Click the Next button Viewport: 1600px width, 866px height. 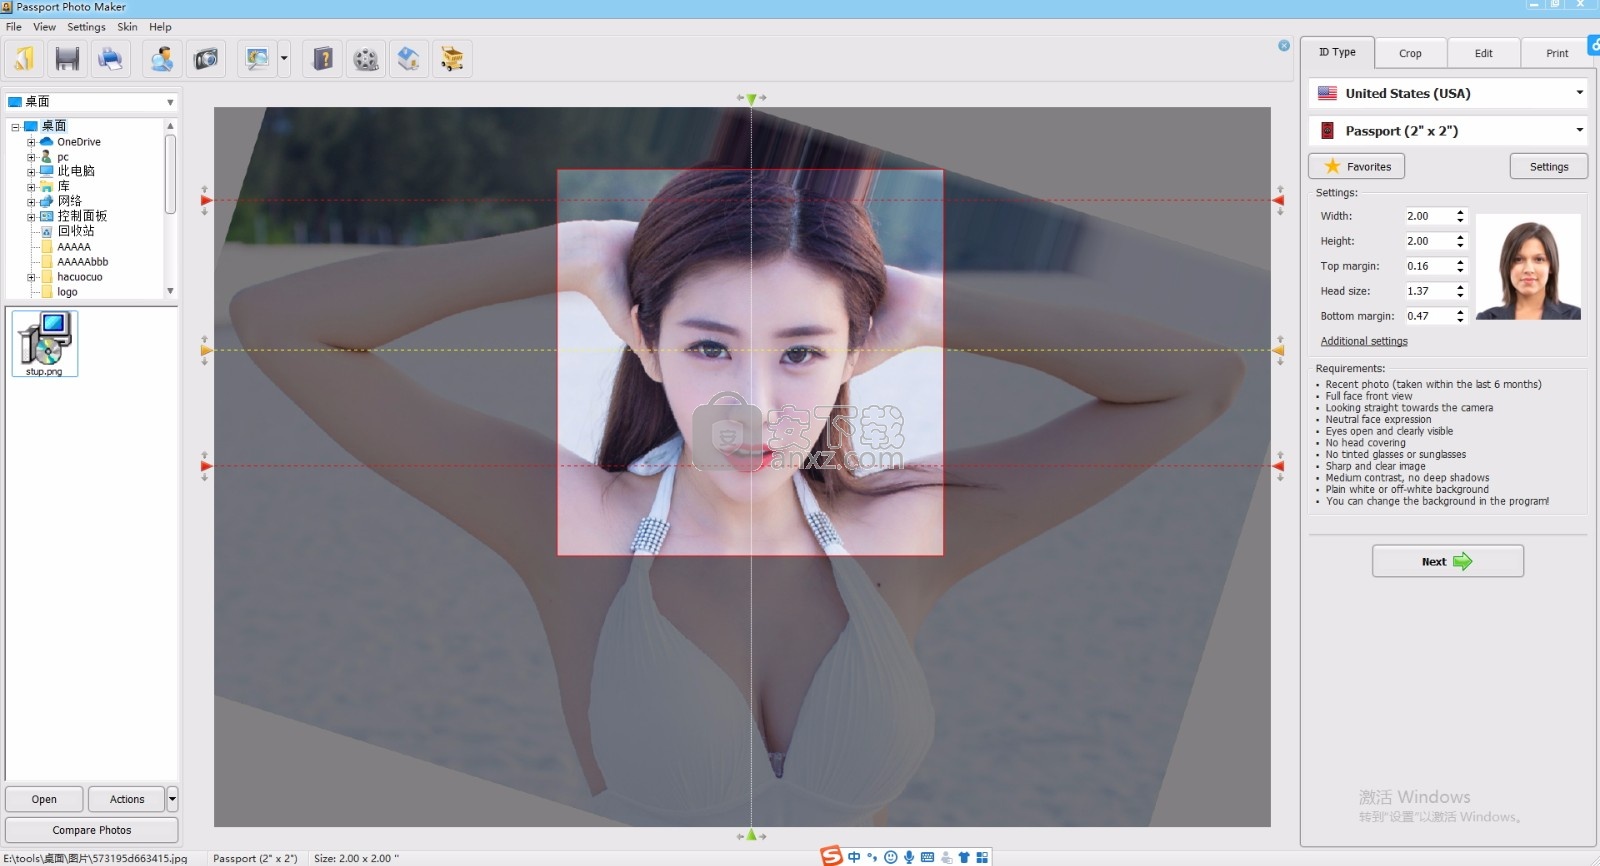click(x=1447, y=561)
